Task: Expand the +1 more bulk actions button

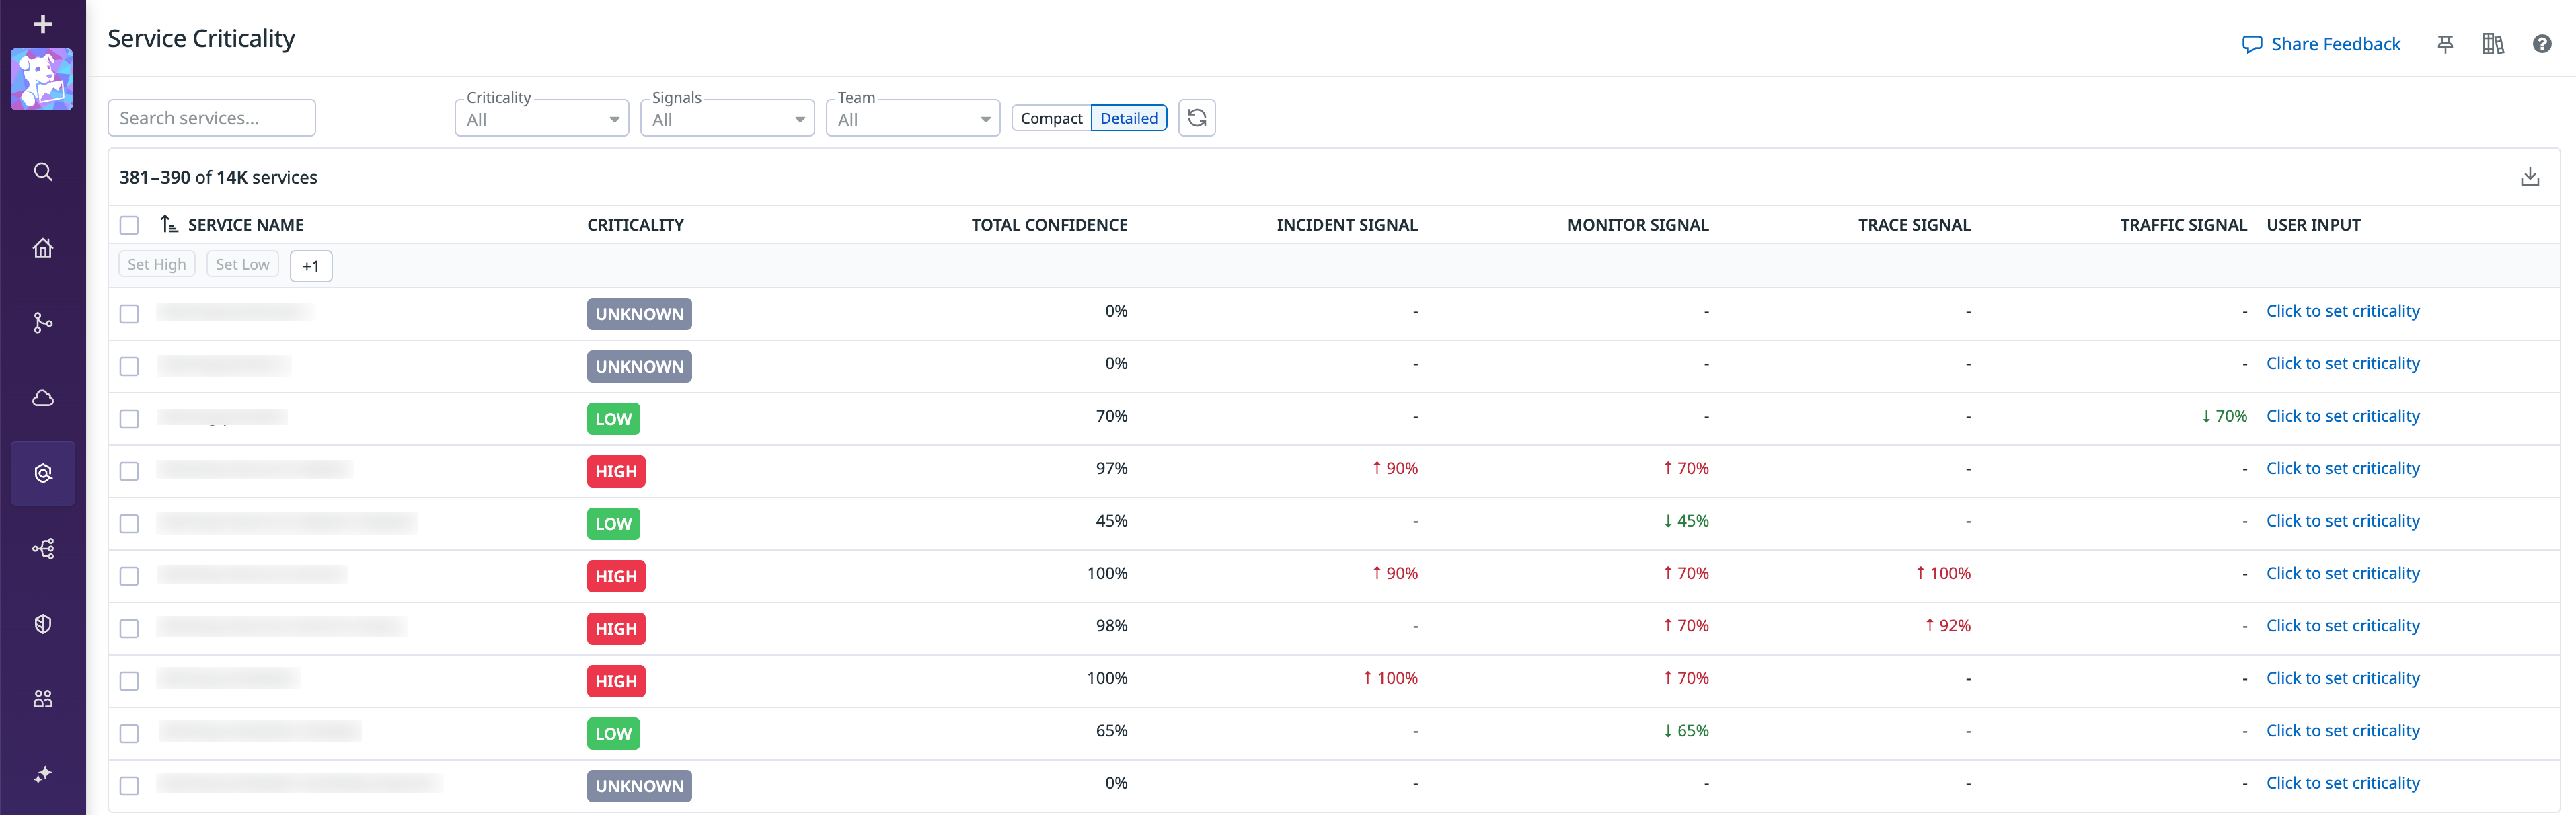Action: 311,266
